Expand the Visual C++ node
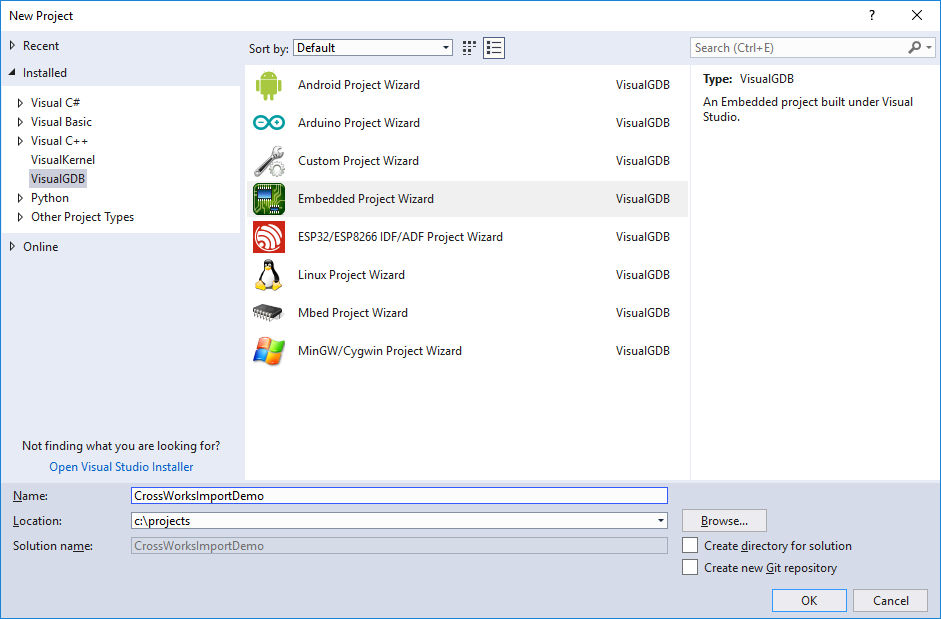The height and width of the screenshot is (619, 941). click(x=20, y=141)
